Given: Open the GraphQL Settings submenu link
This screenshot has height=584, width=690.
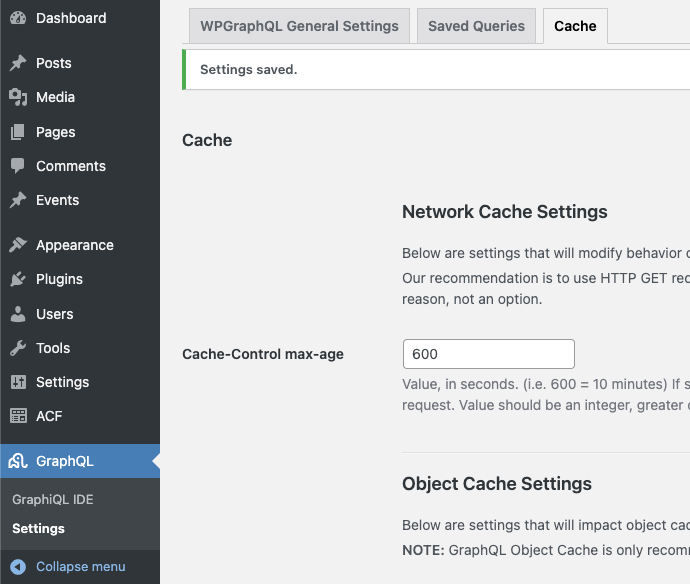Looking at the screenshot, I should click(38, 528).
